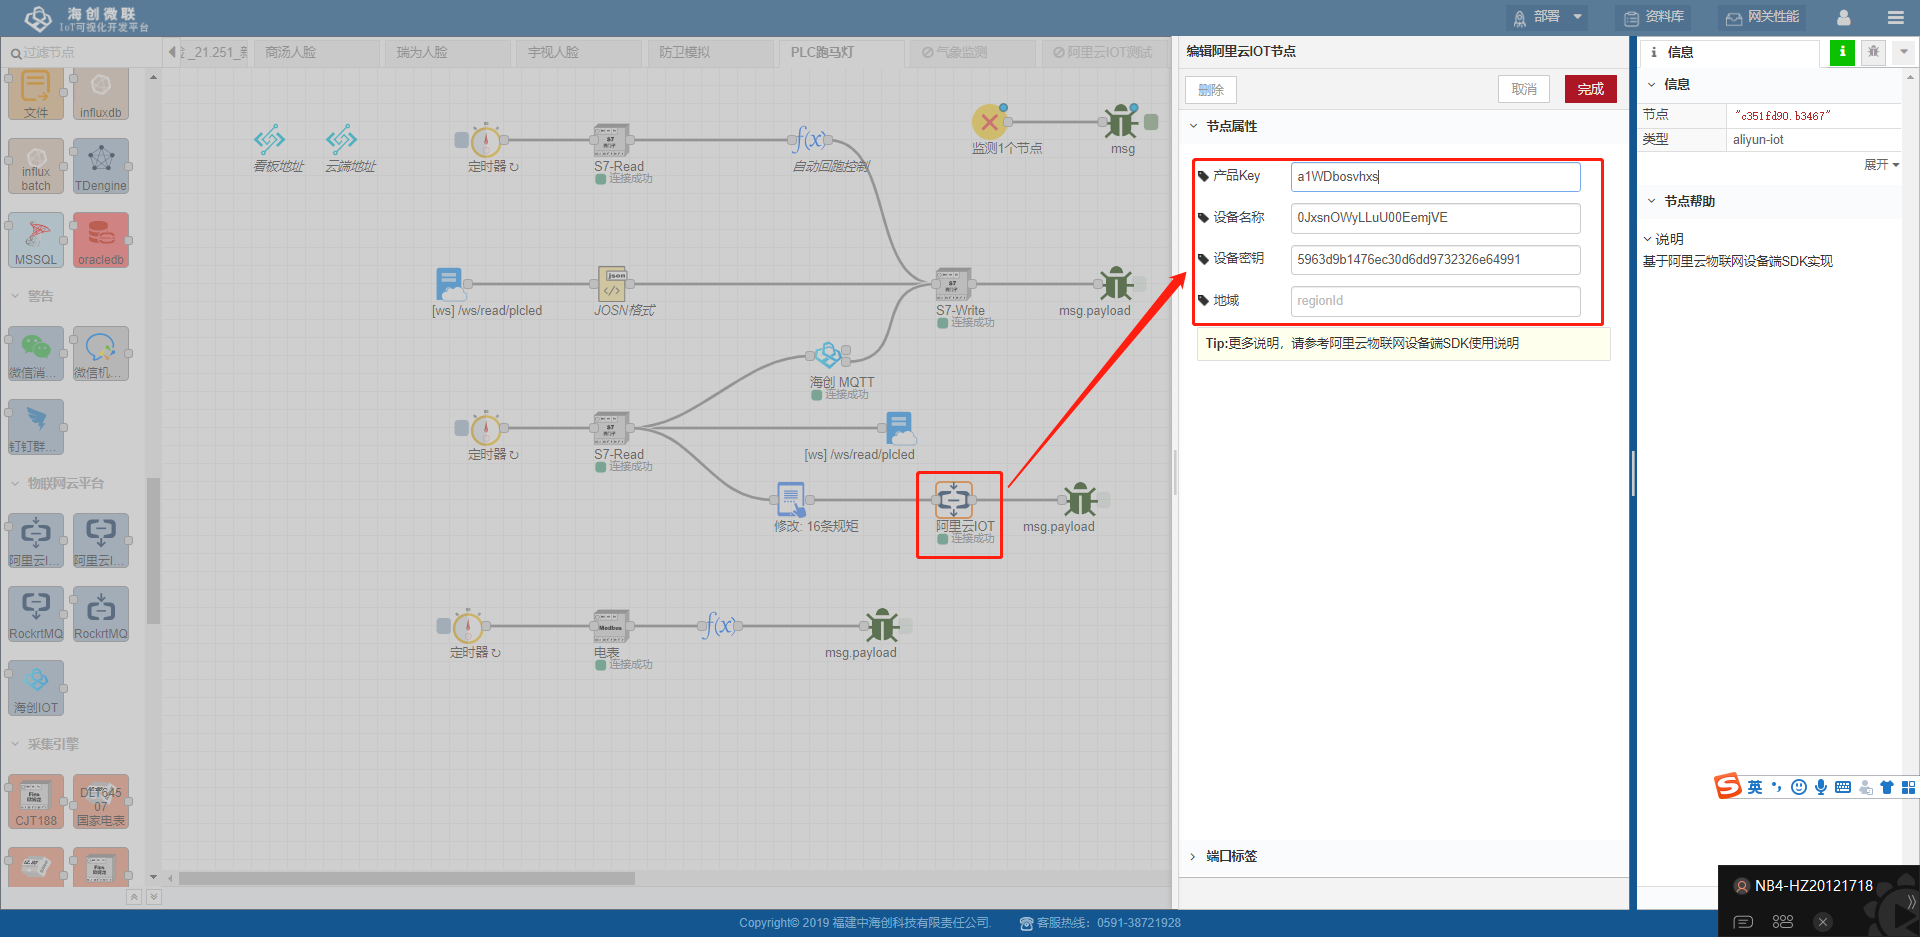The width and height of the screenshot is (1920, 937).
Task: Click the 过滤节点 search field
Action: pos(82,52)
